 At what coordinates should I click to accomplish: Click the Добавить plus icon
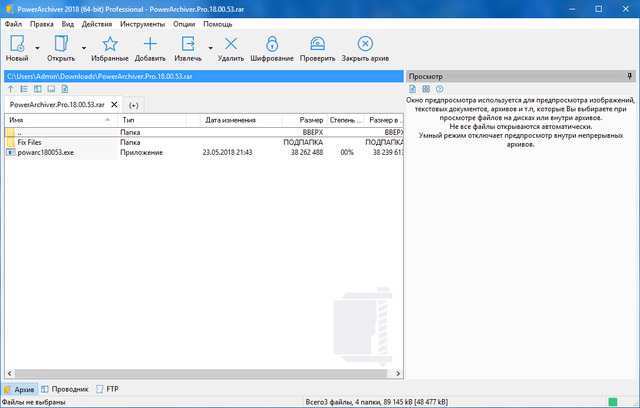coord(150,44)
